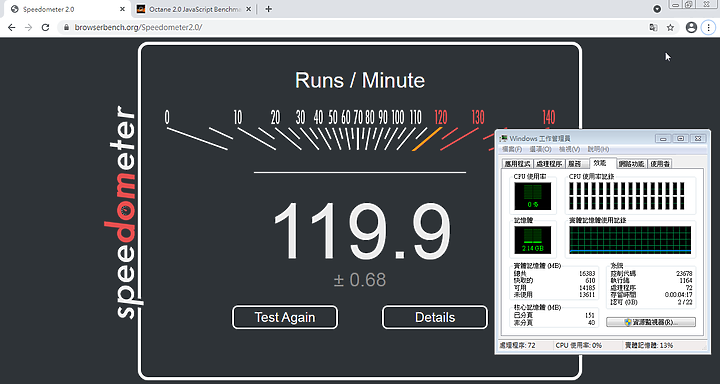Click the Runs / Minute heading

coord(360,80)
